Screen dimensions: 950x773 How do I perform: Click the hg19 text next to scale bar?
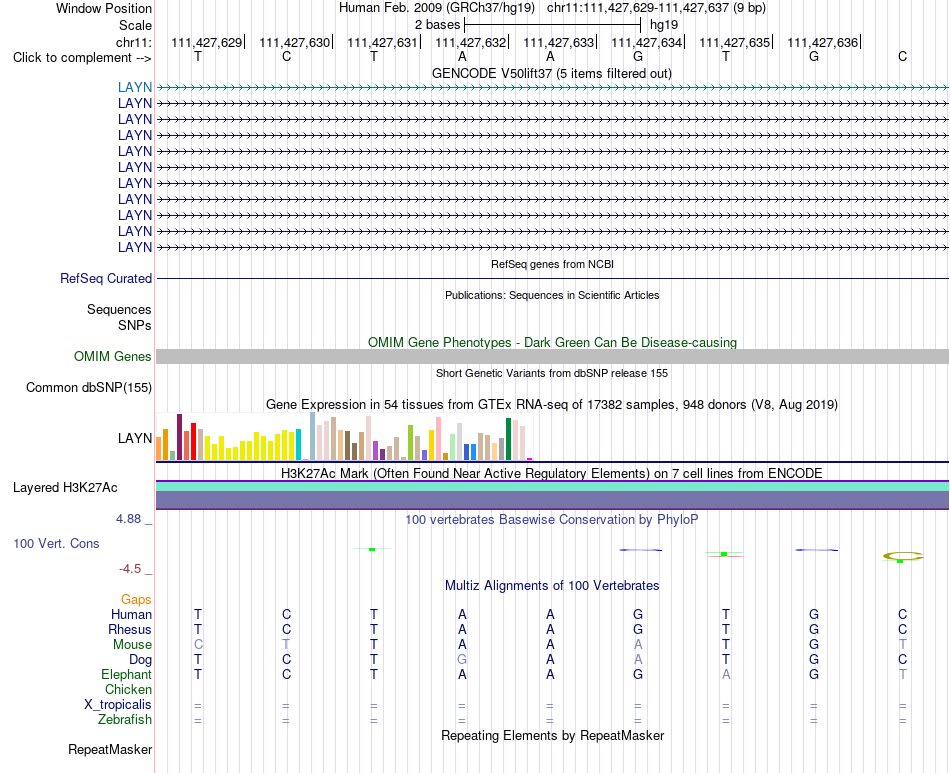tap(664, 25)
